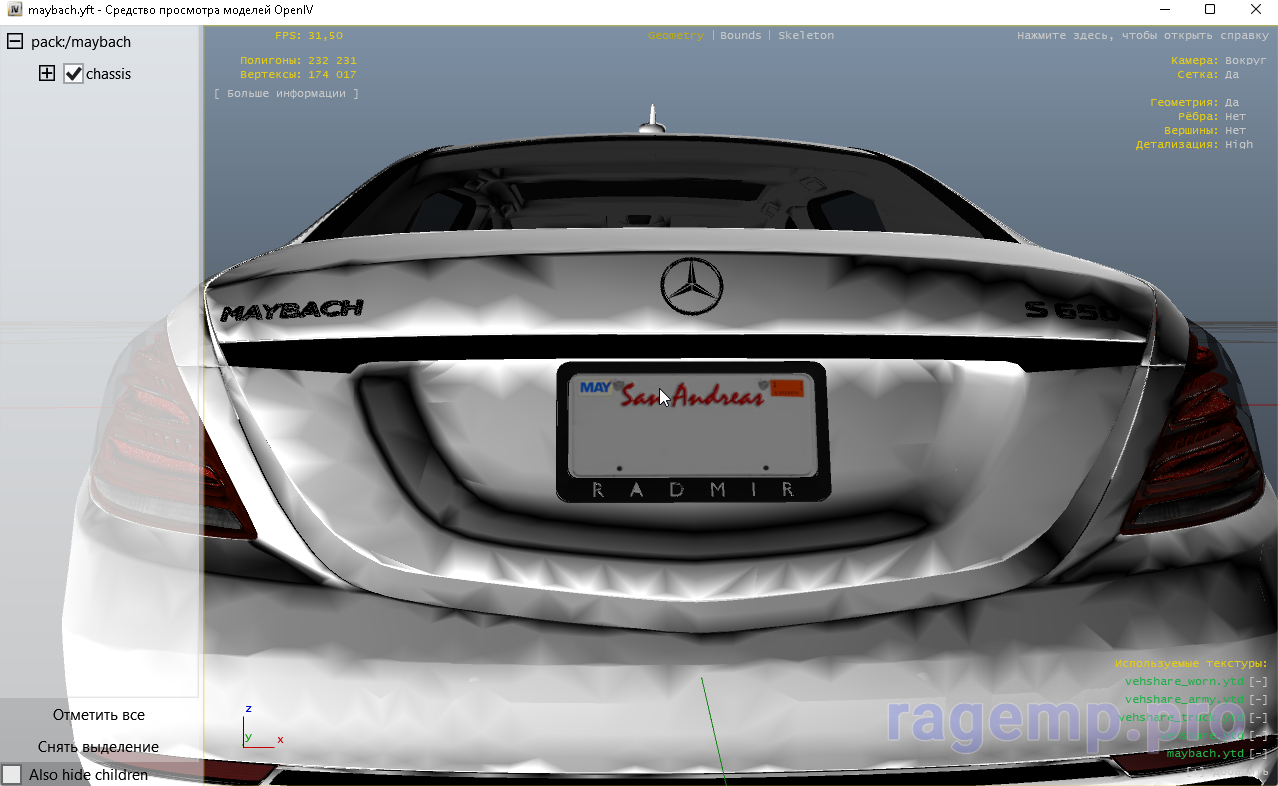The image size is (1278, 786).
Task: Remove vehshare_army.ytd texture via [-] icon
Action: pos(1258,700)
